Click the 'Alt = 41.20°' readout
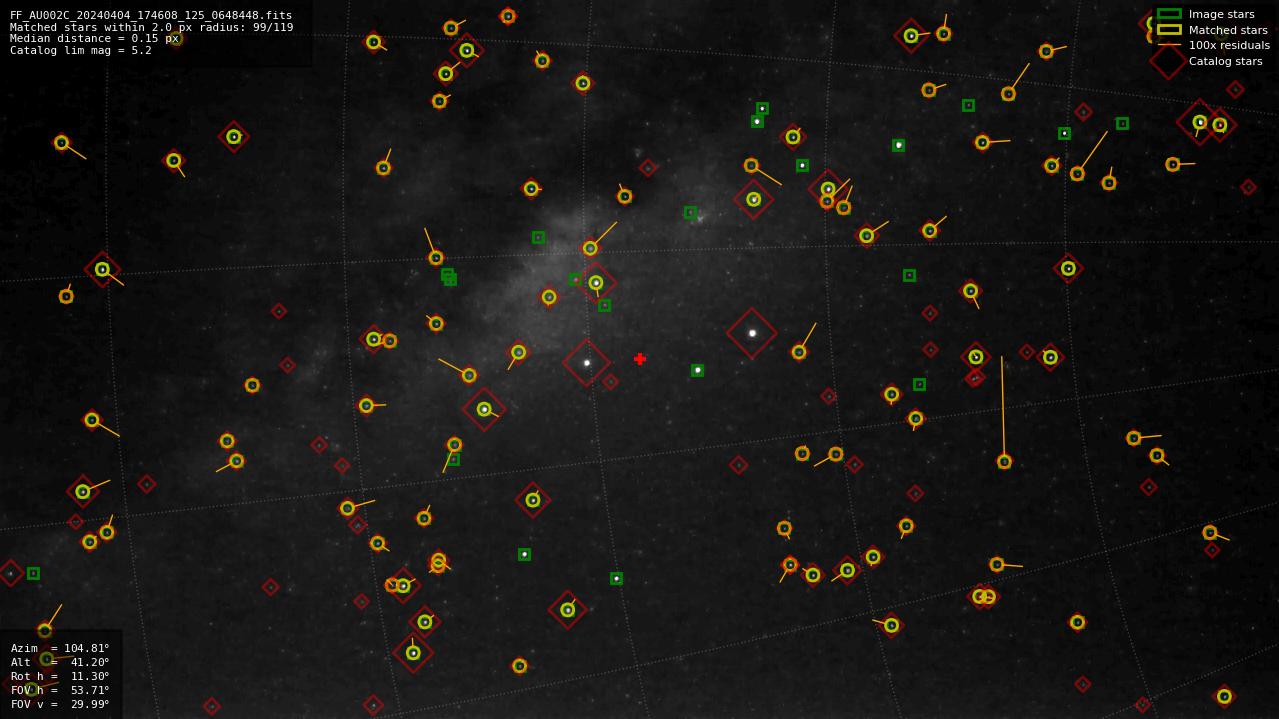The width and height of the screenshot is (1279, 719). [60, 662]
